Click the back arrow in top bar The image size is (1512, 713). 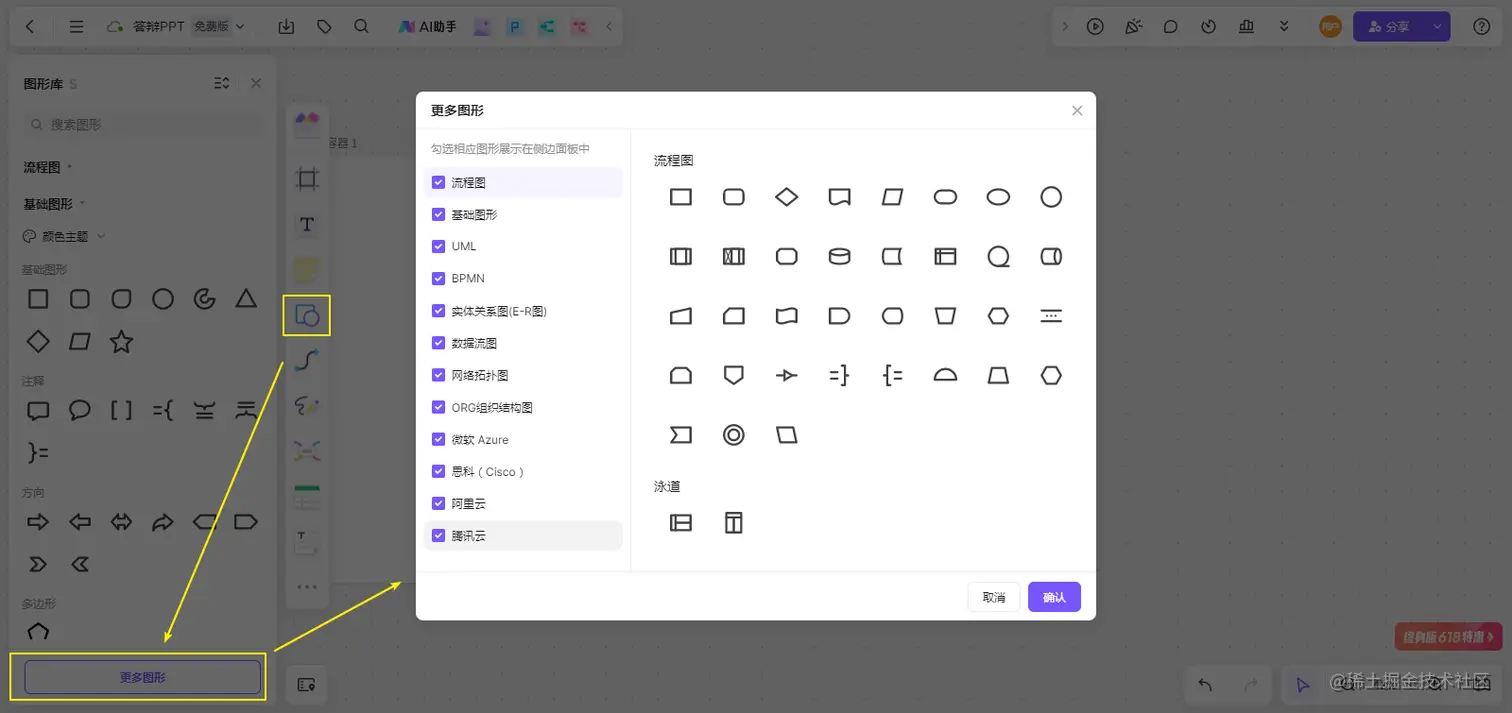[29, 27]
